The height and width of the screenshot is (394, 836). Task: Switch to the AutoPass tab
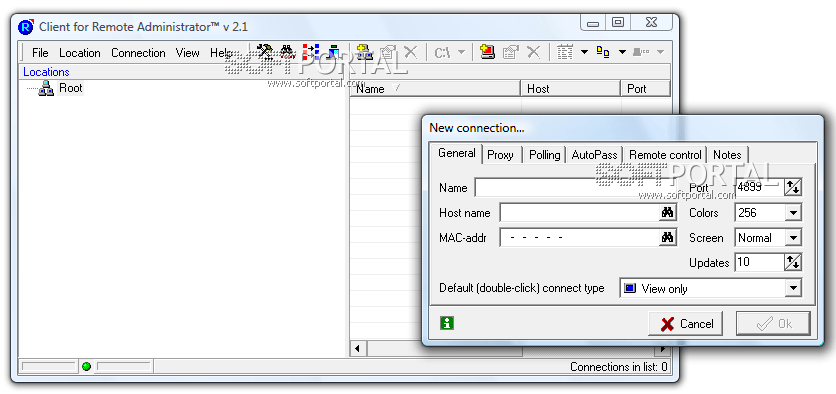[594, 155]
